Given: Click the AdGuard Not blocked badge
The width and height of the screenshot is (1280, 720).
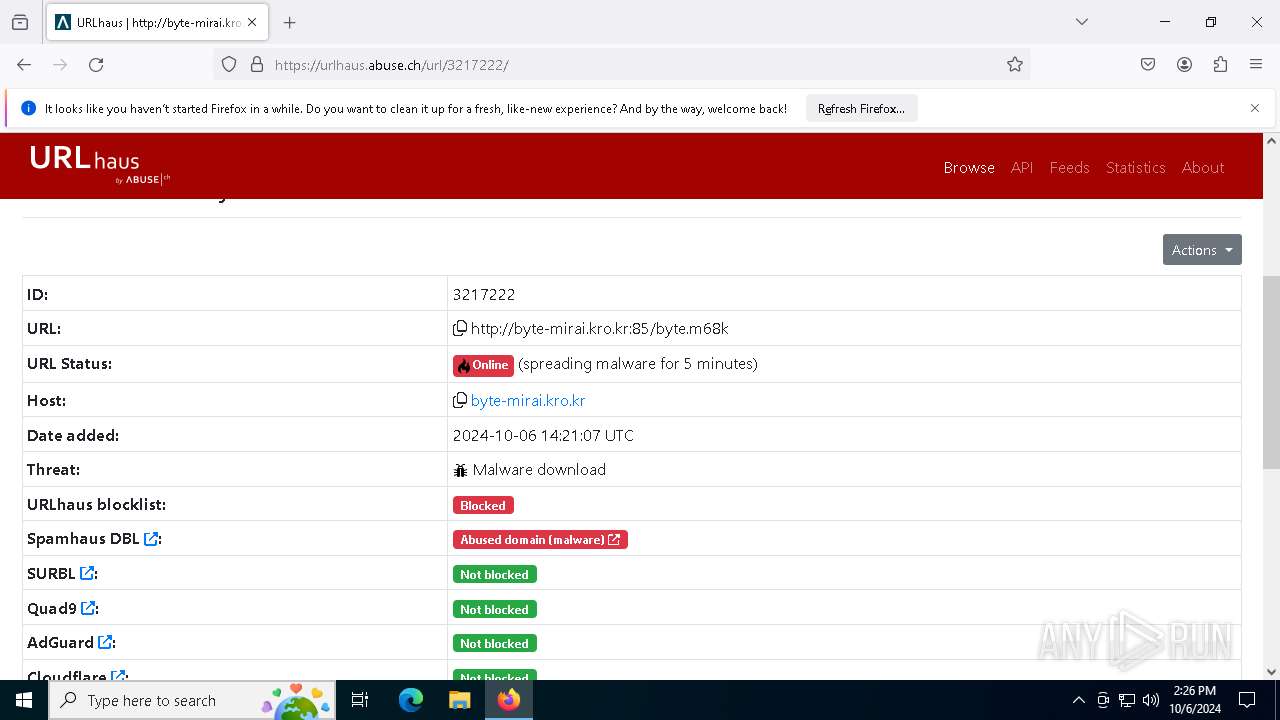Looking at the screenshot, I should [x=494, y=643].
